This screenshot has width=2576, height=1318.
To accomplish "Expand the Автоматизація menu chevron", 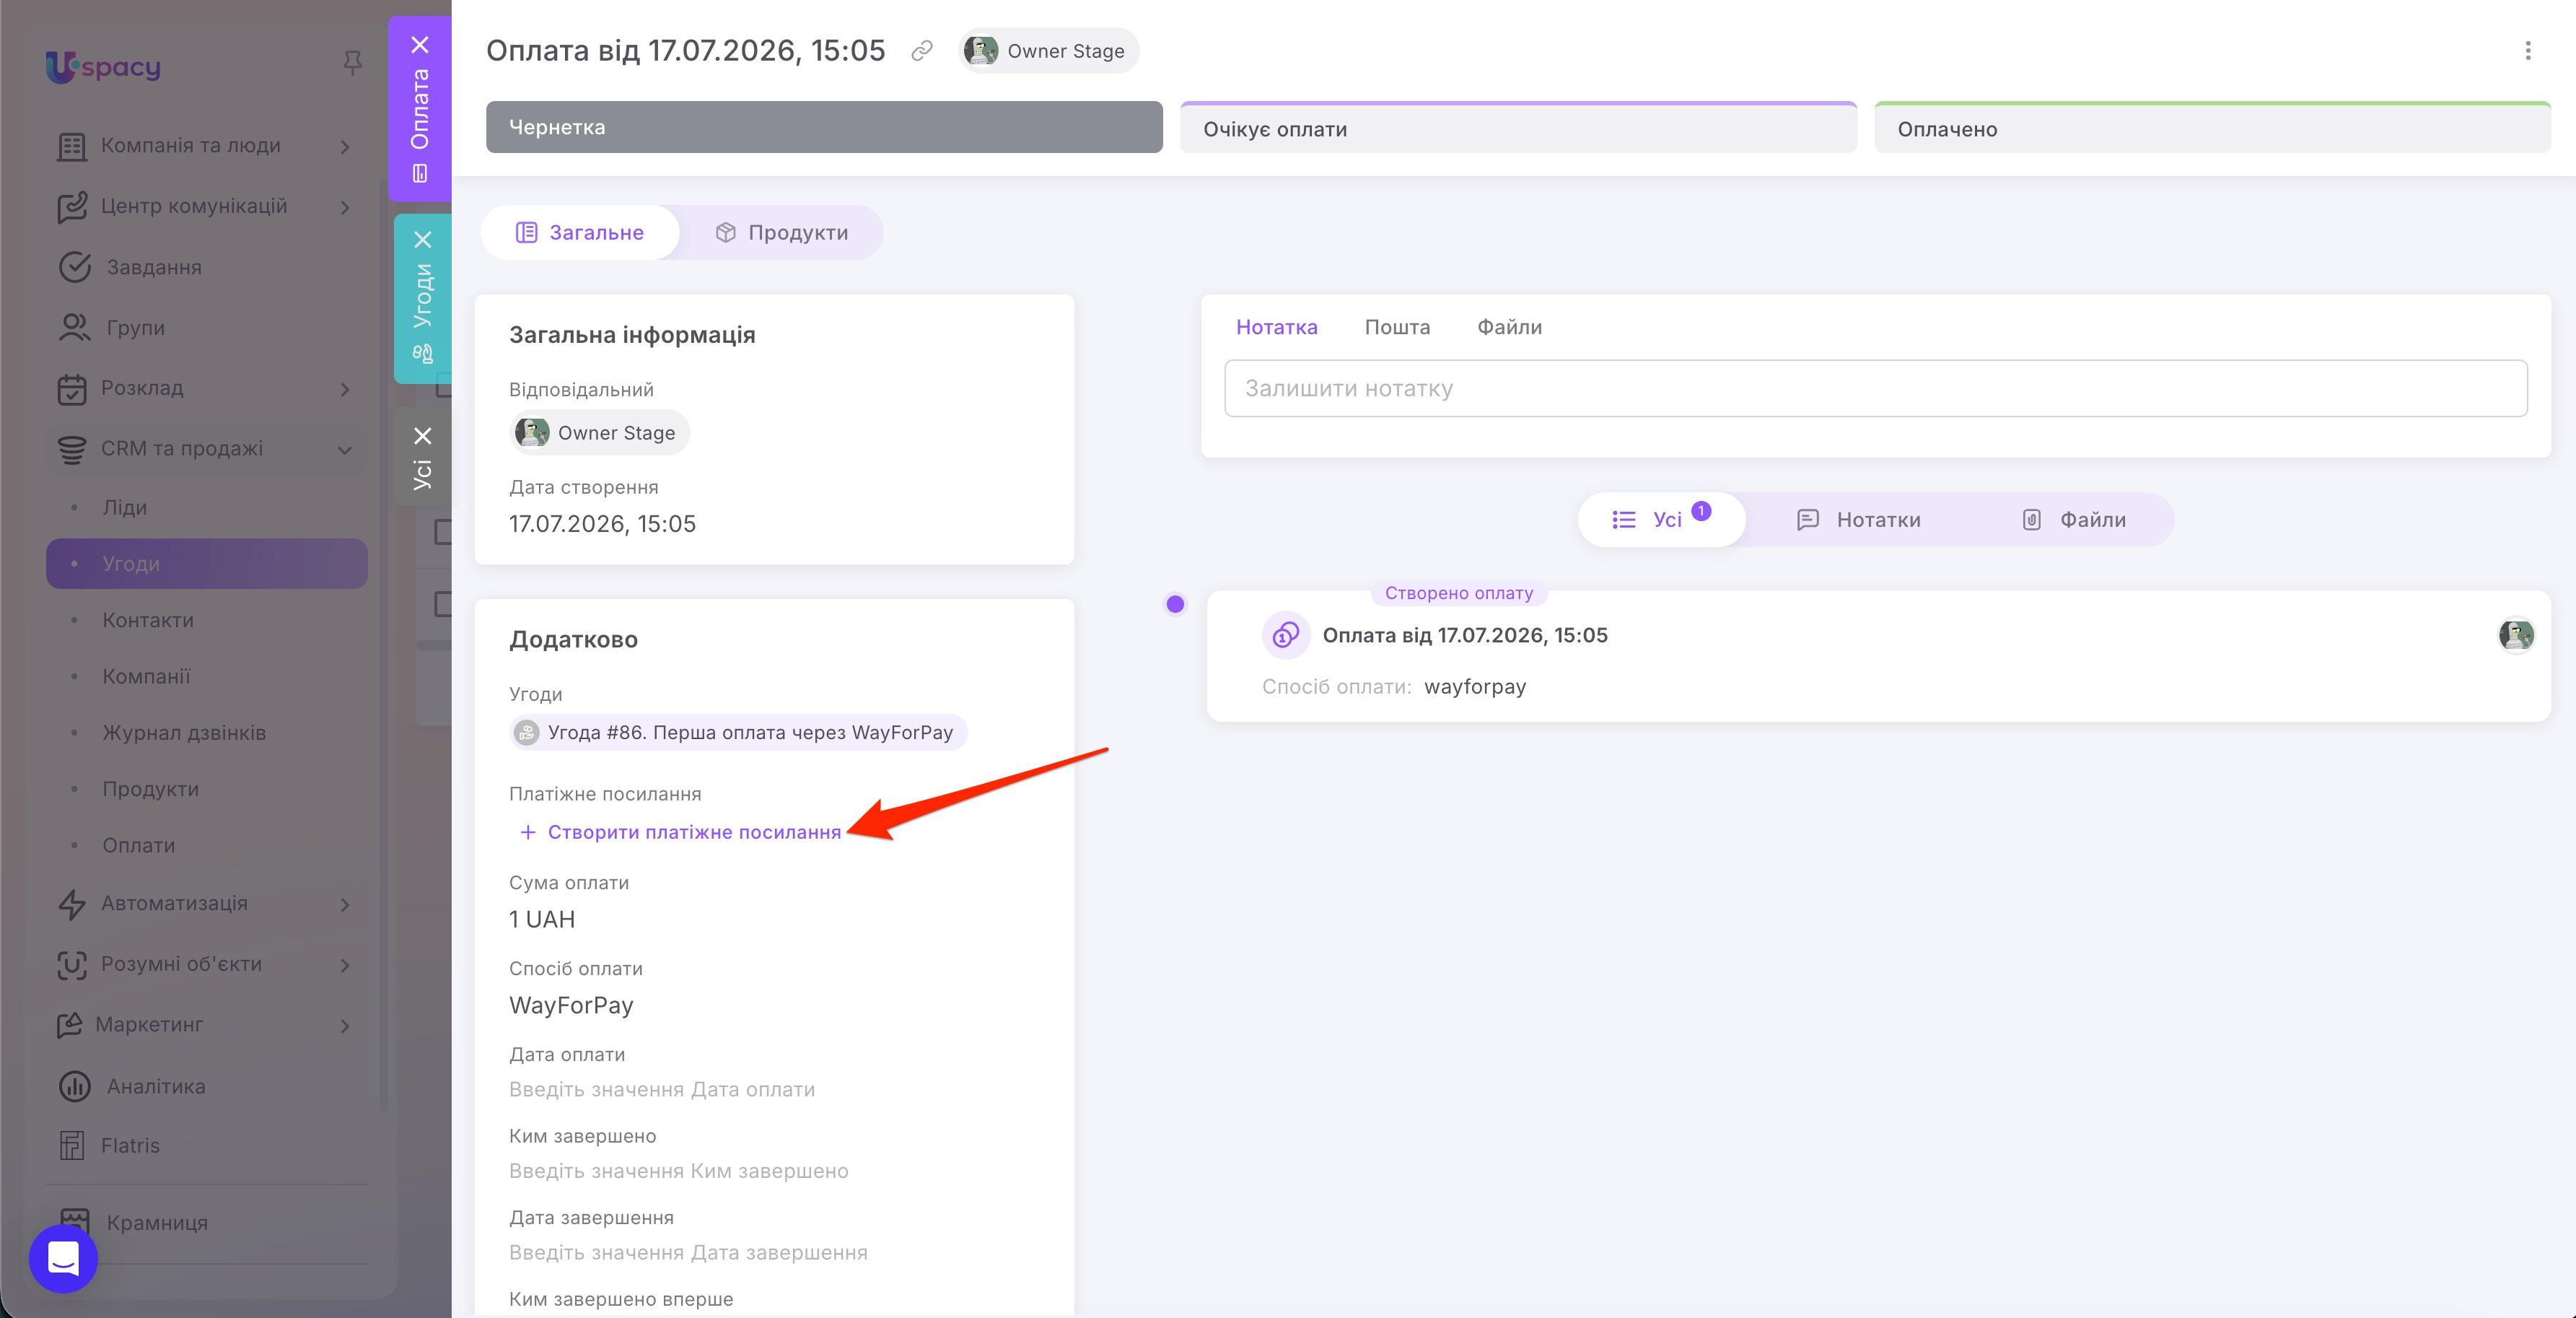I will (x=345, y=905).
